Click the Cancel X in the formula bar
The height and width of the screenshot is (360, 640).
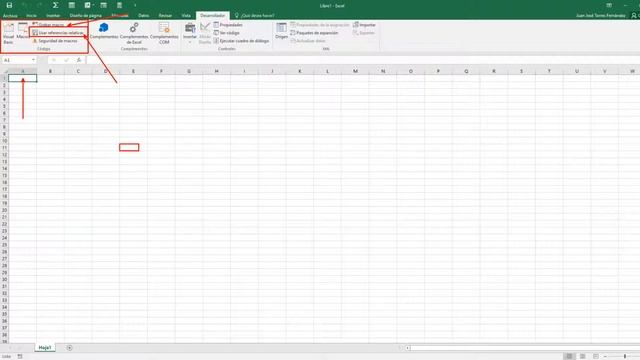[54, 60]
